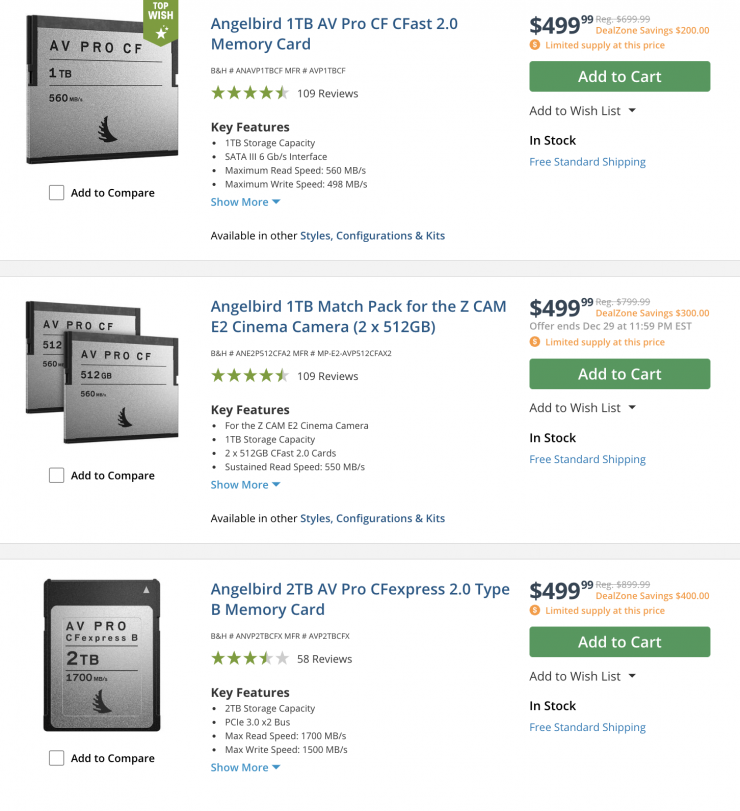This screenshot has height=811, width=740.
Task: Open Add to Wish List dropdown for 2TB CFexpress
Action: pyautogui.click(x=583, y=677)
